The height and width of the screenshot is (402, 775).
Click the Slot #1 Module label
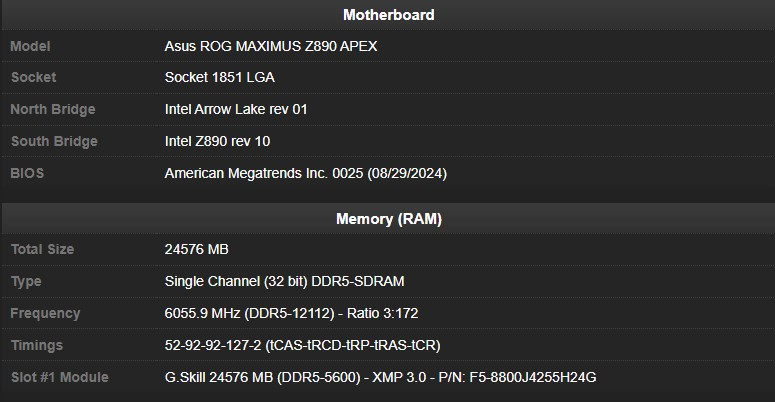(x=59, y=377)
